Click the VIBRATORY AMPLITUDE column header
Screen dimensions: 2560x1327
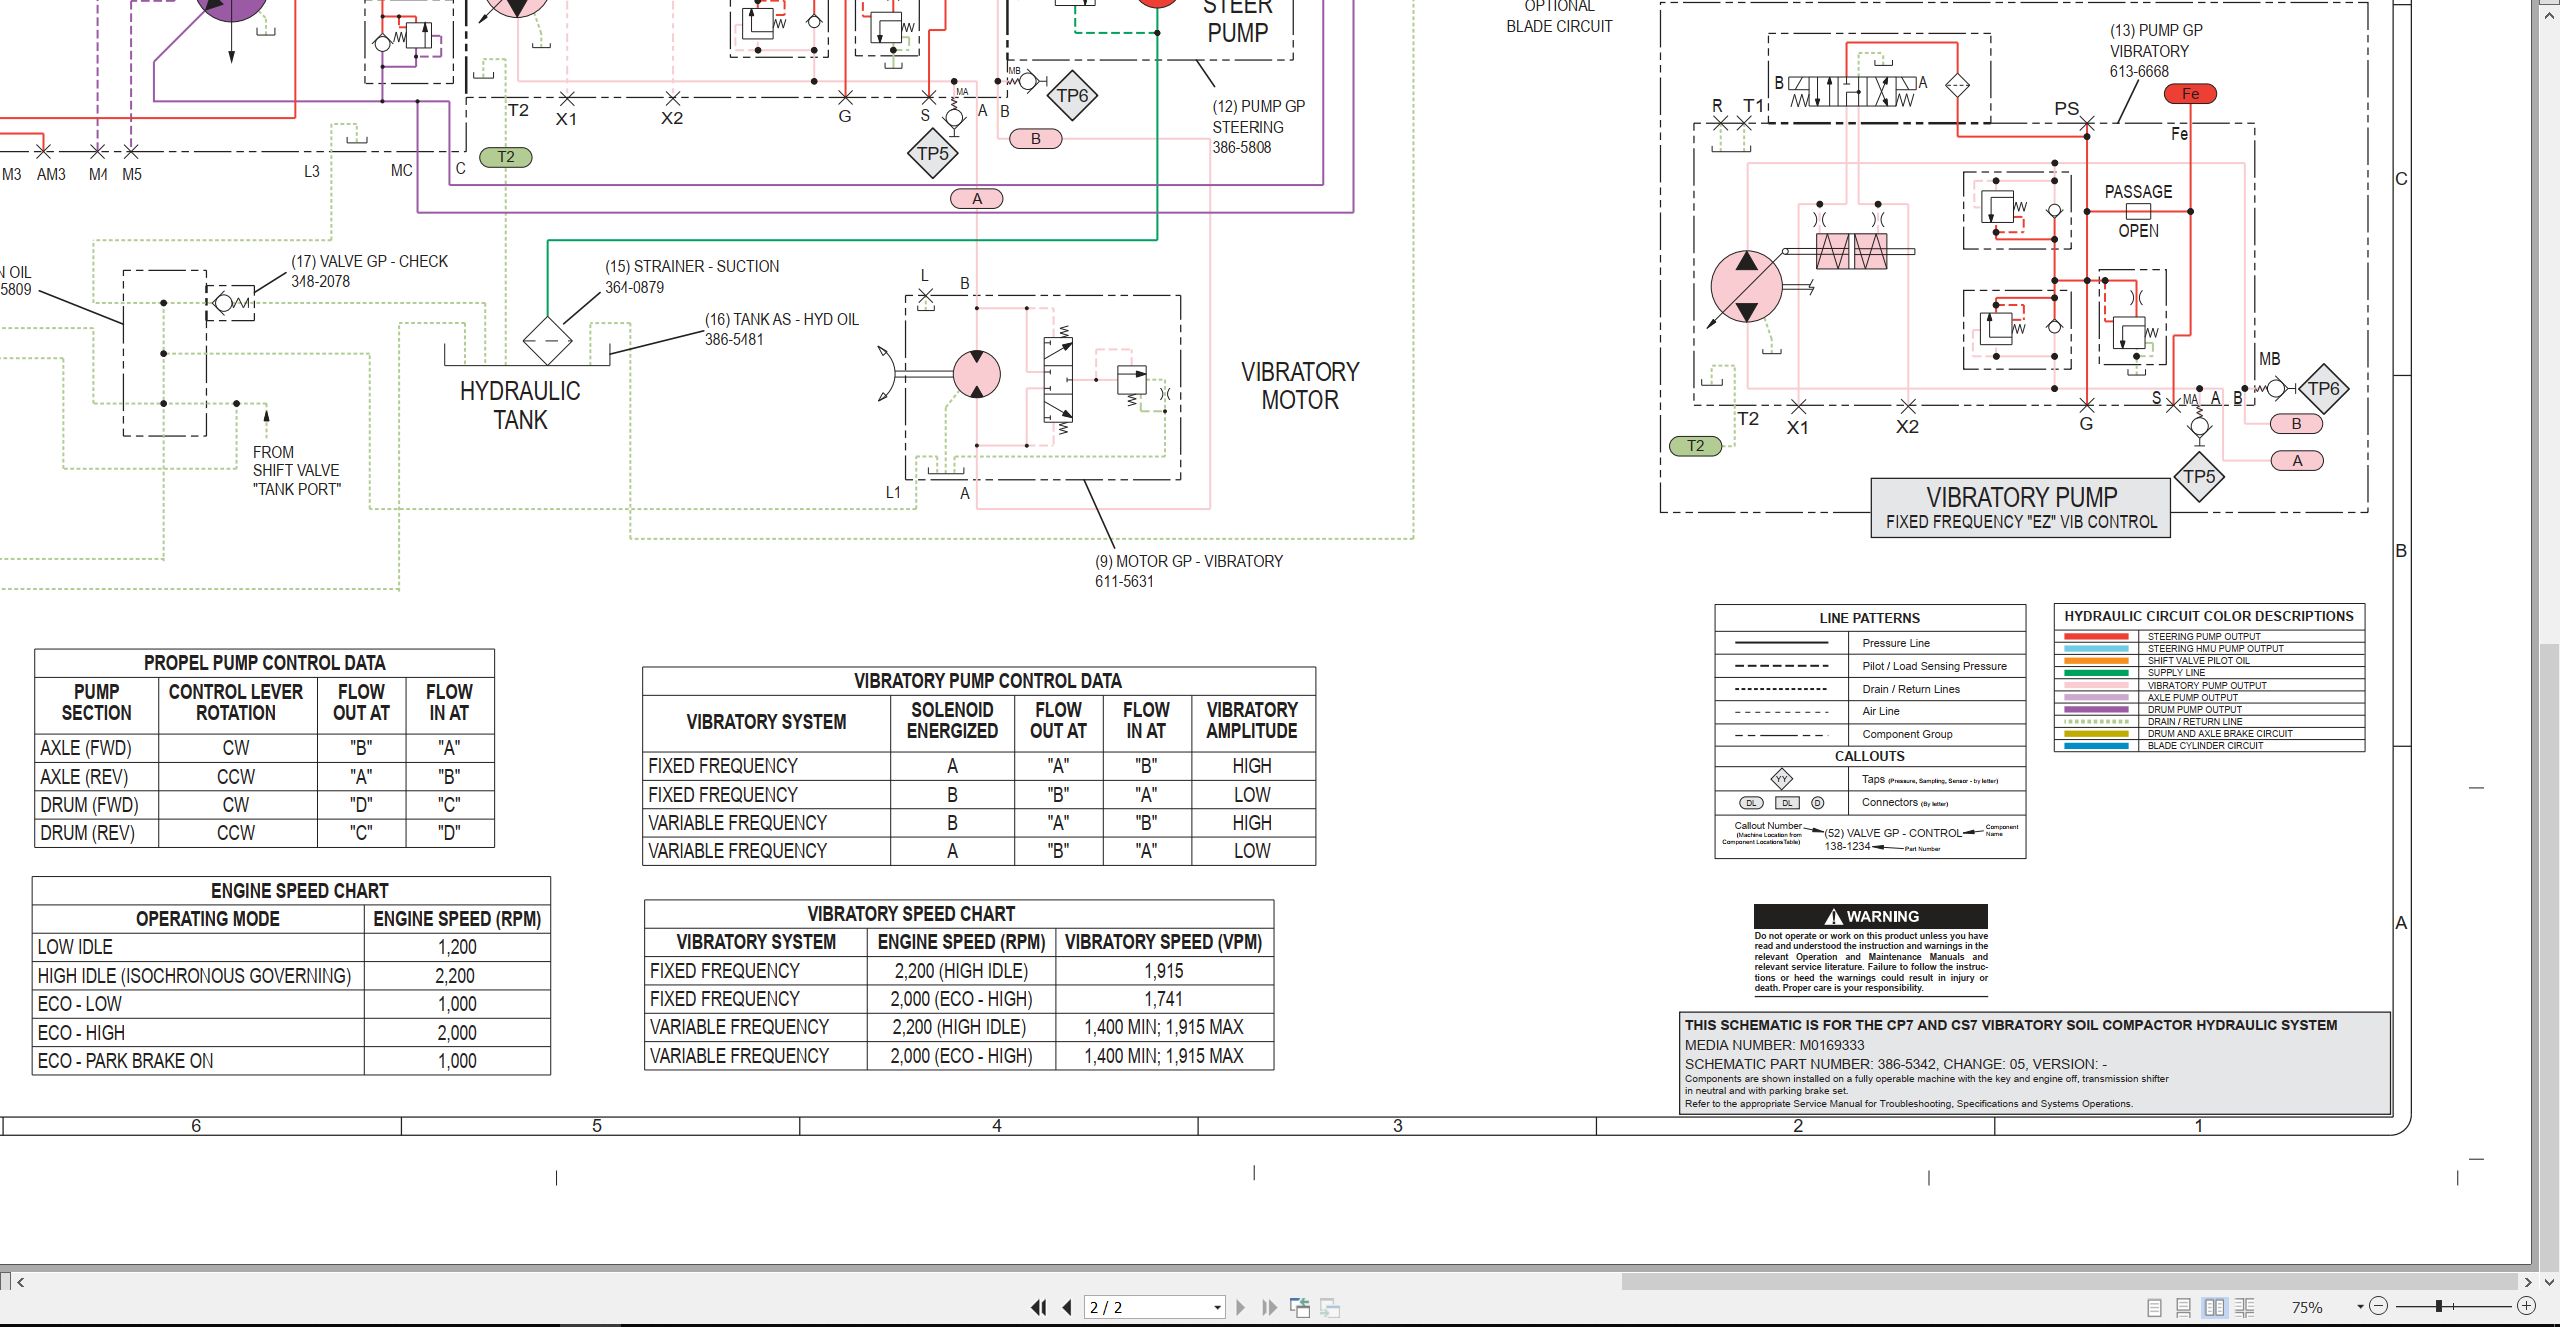point(1252,720)
